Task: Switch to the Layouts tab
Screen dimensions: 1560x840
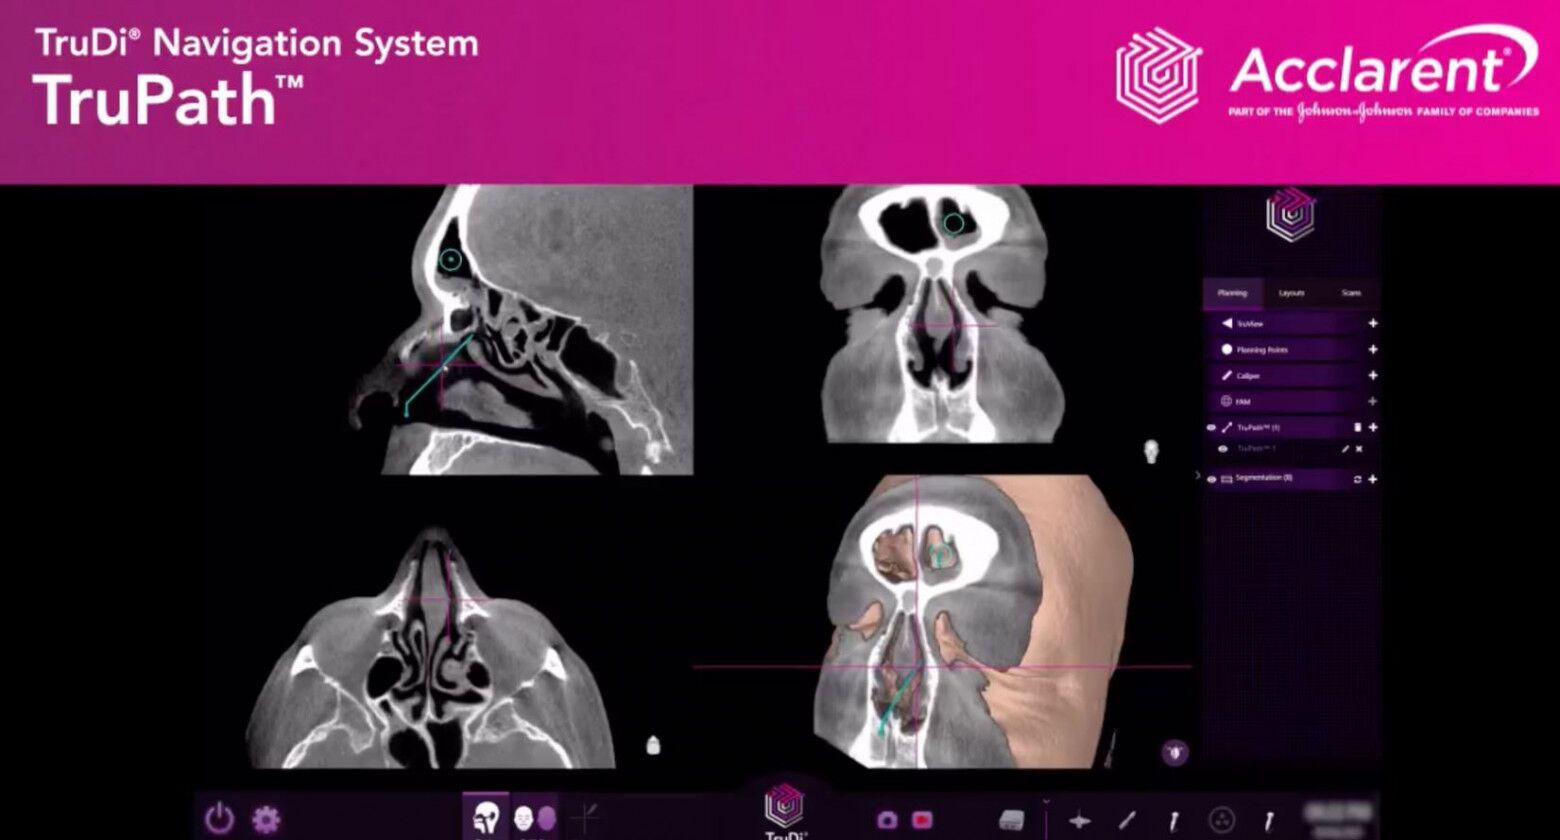Action: (1291, 293)
